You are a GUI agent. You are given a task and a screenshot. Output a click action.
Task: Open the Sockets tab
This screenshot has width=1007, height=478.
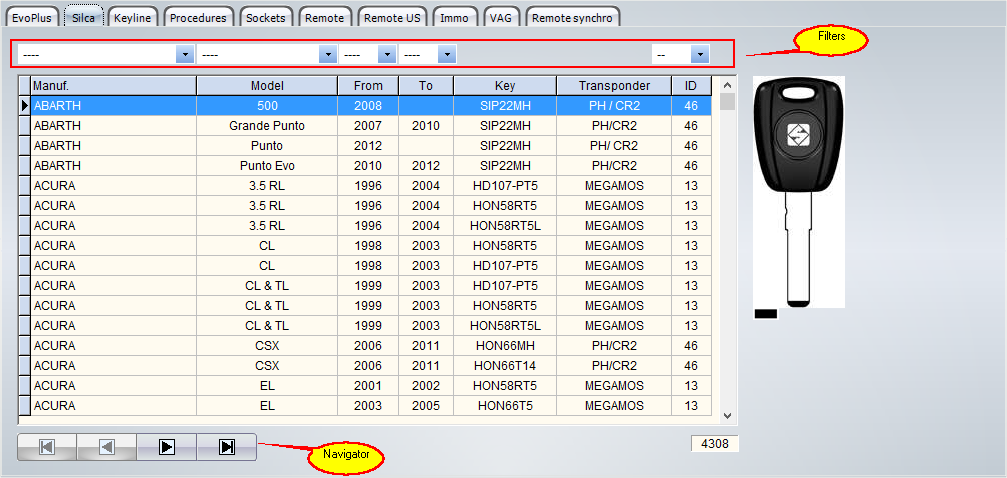[x=266, y=18]
